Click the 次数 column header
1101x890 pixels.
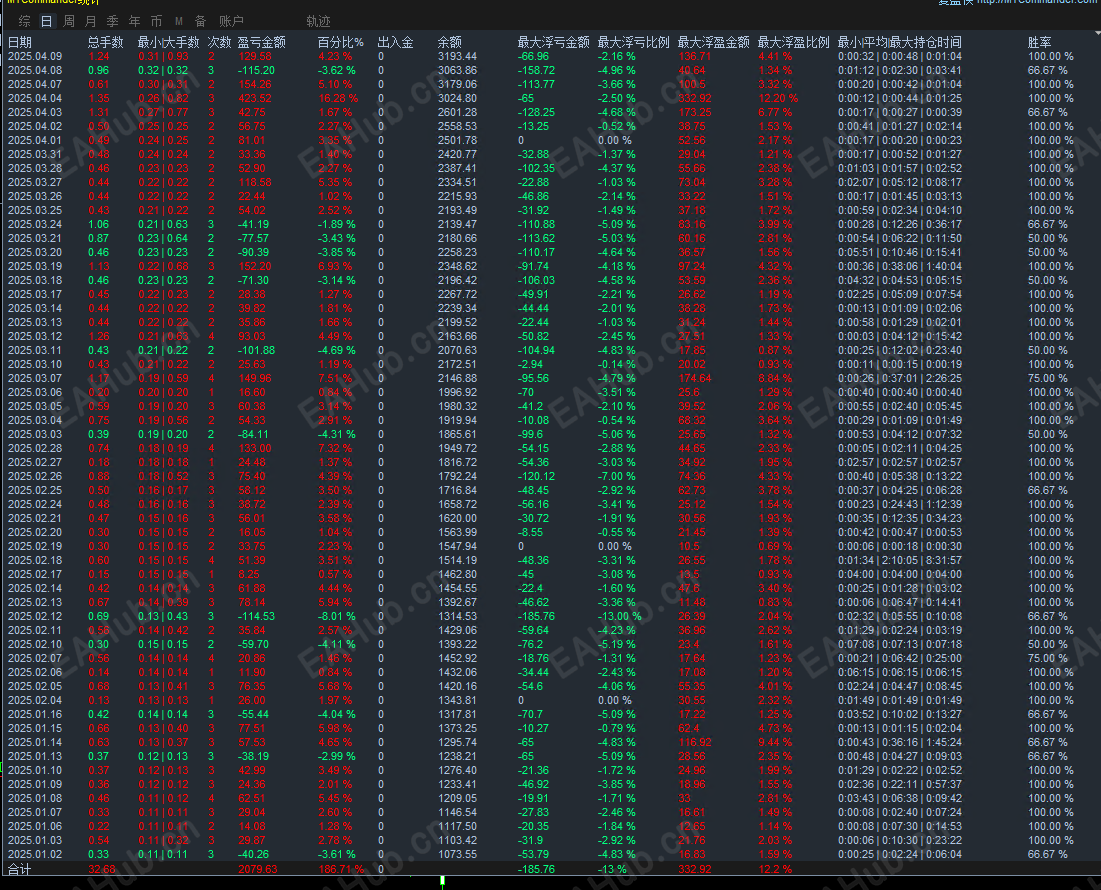pos(219,42)
